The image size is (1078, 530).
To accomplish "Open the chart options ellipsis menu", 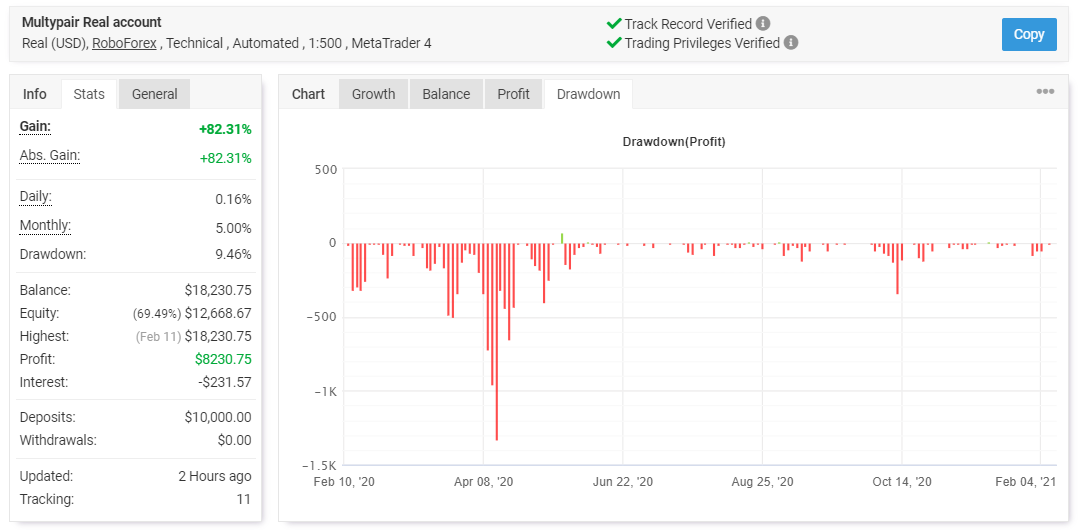I will pos(1045,91).
